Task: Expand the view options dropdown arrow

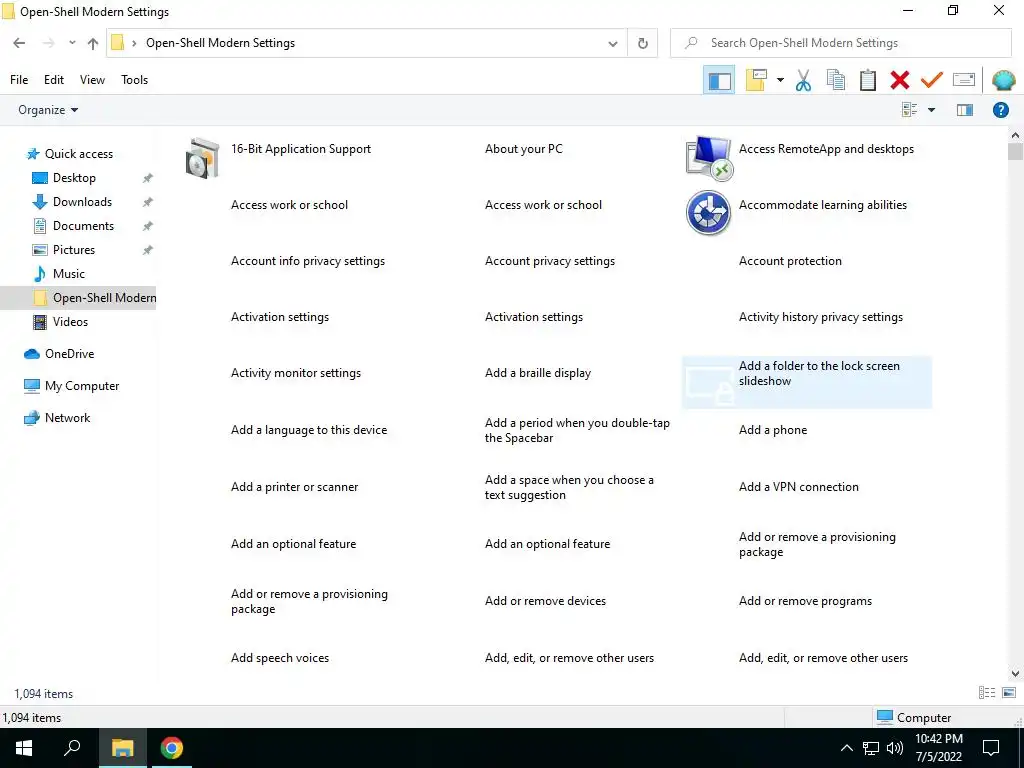Action: click(x=931, y=110)
